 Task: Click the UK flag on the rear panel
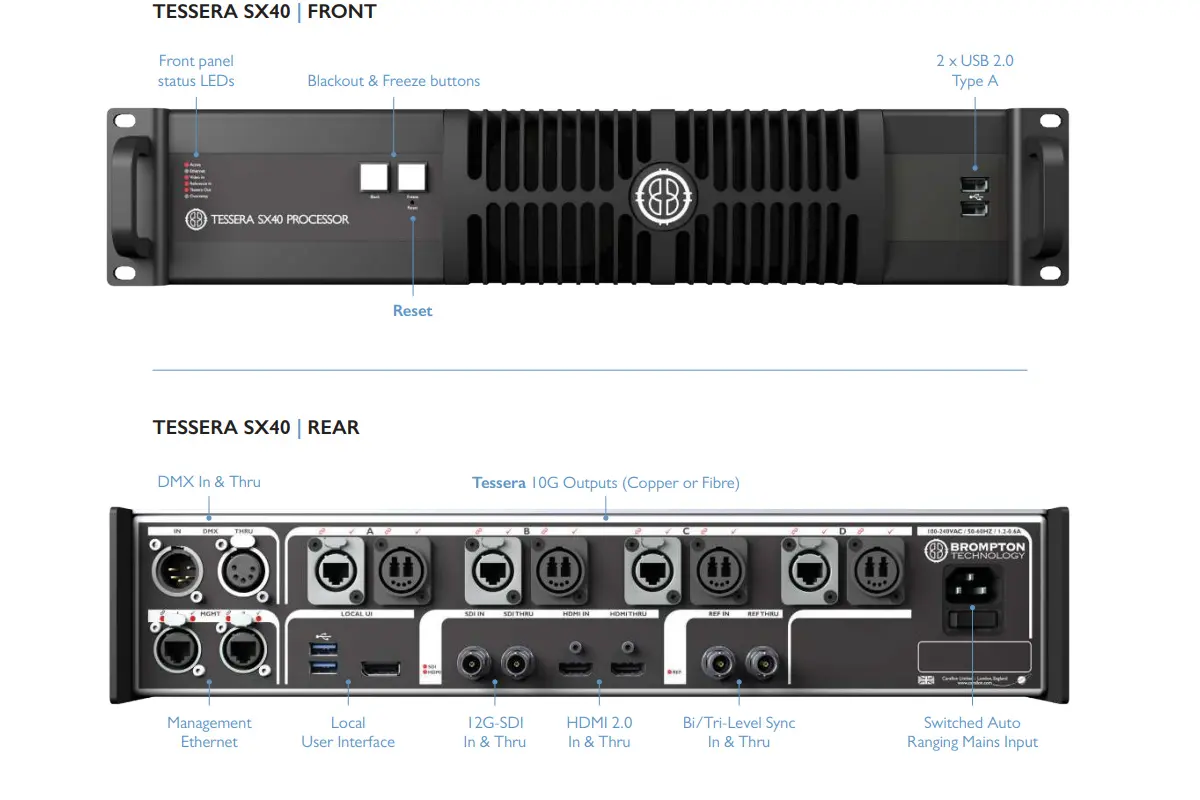coord(926,679)
